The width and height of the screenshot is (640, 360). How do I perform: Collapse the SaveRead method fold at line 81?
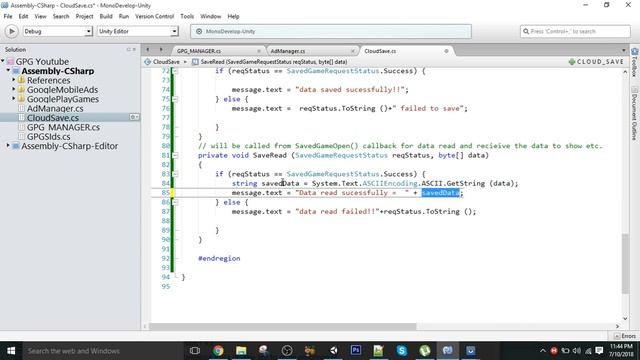point(175,156)
